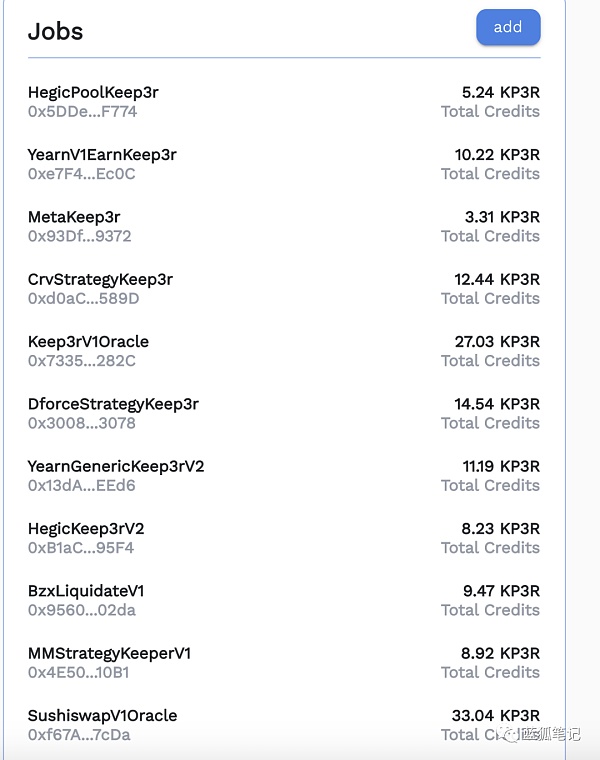This screenshot has width=600, height=760.
Task: Open the Keep3rV1Oracle job
Action: [x=88, y=341]
